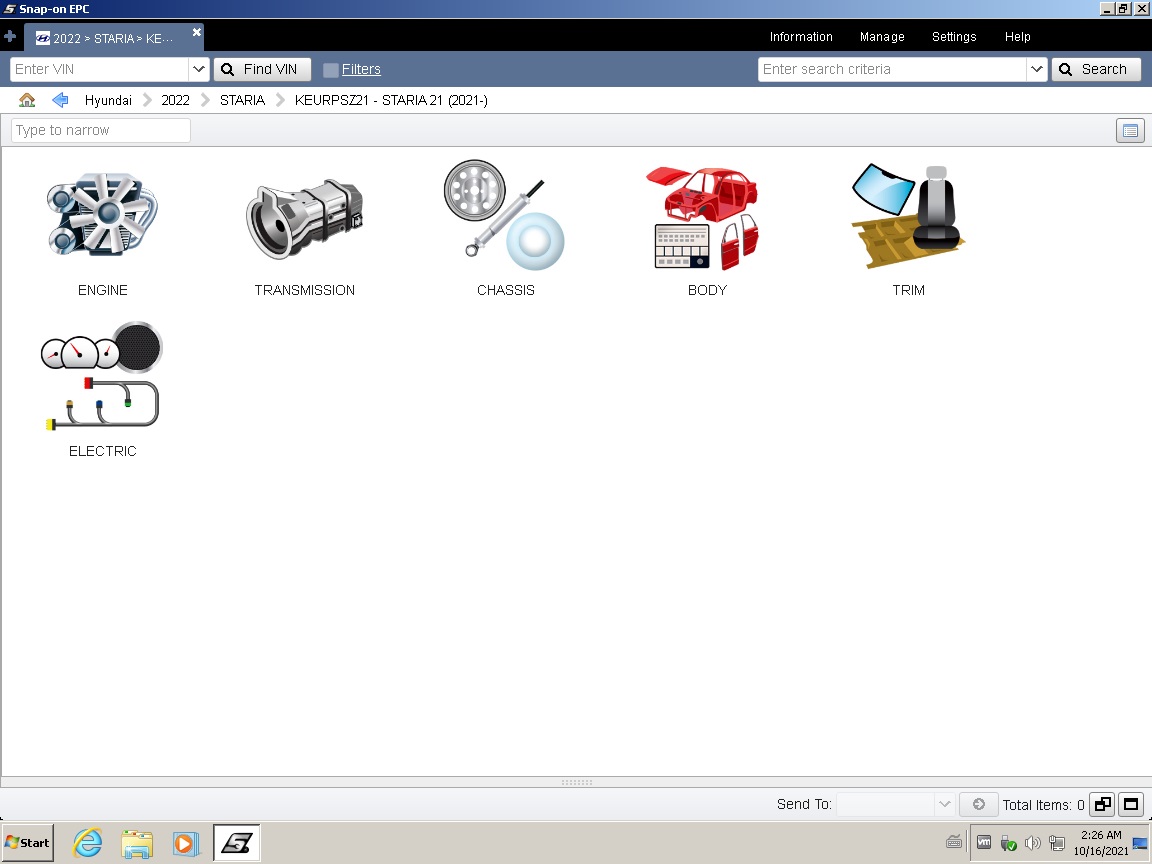The image size is (1152, 864).
Task: Open the BODY parts category
Action: [x=707, y=219]
